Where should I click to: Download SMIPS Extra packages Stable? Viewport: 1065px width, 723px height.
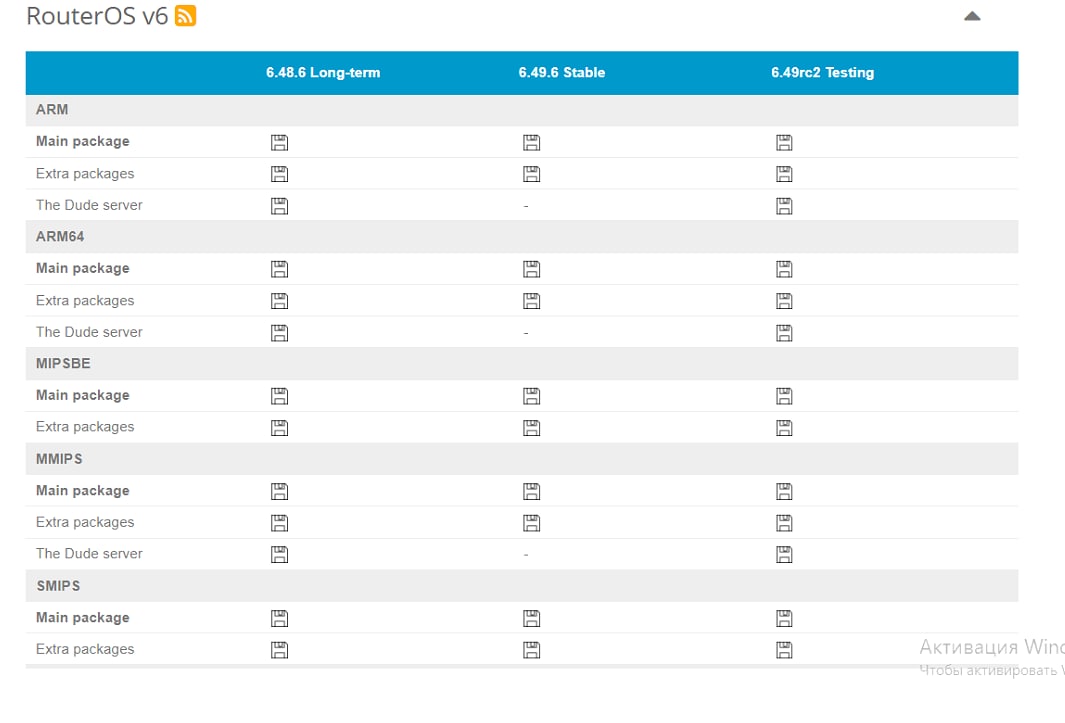(x=532, y=650)
